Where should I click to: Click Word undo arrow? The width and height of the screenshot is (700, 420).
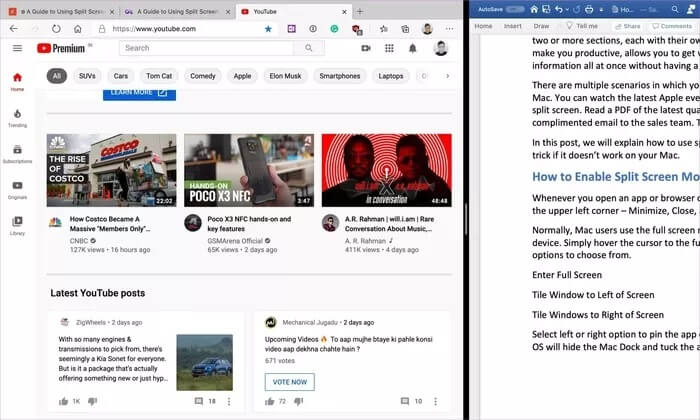coord(559,9)
